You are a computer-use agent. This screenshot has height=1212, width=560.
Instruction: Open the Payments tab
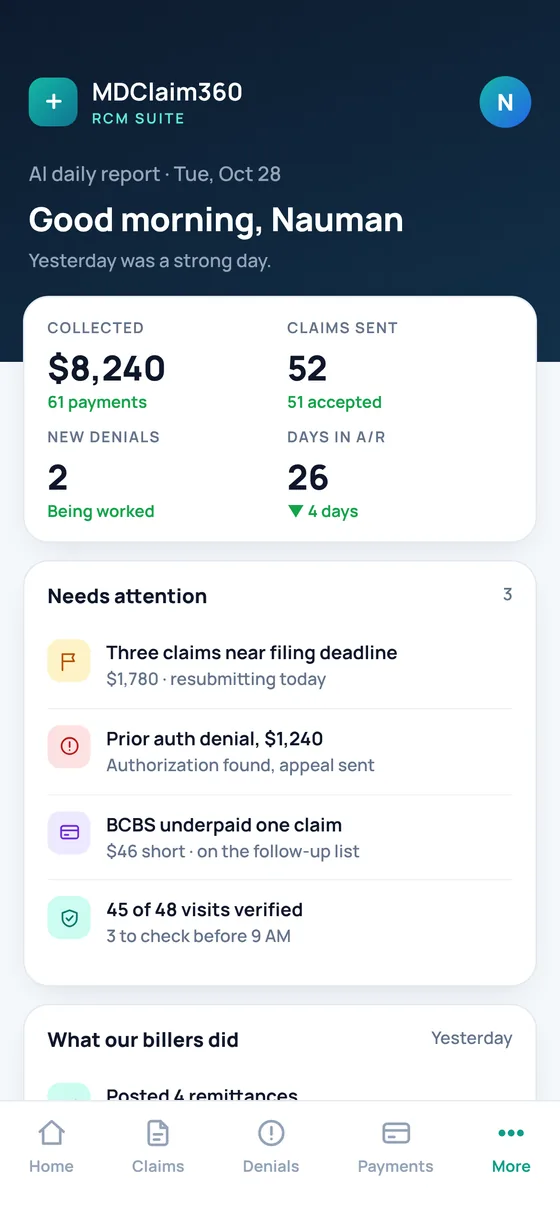point(396,1147)
